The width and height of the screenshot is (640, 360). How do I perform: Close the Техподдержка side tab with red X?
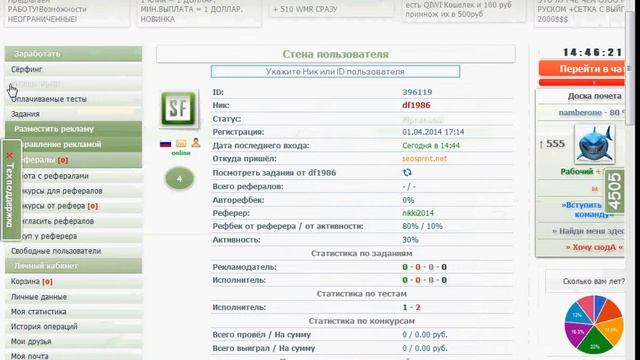(10, 156)
